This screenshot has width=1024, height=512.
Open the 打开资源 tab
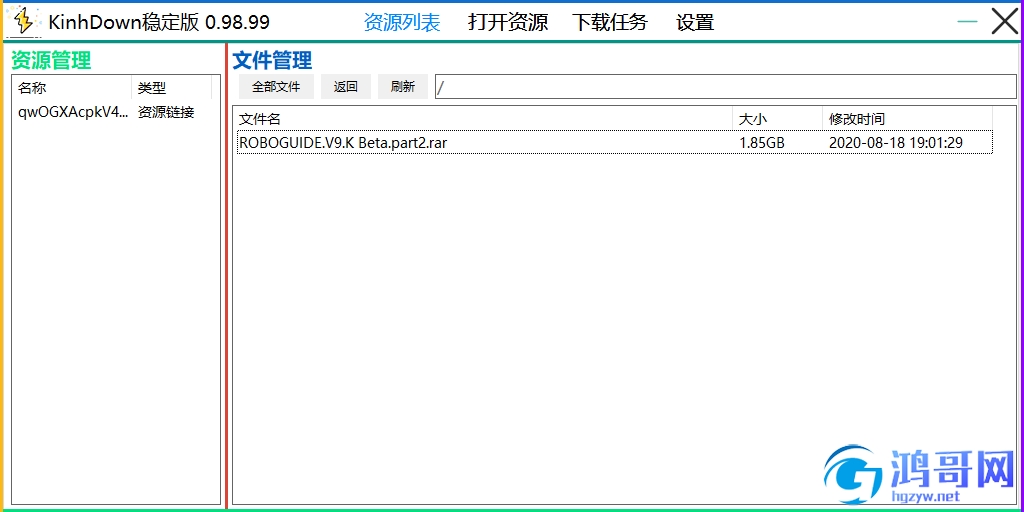507,22
